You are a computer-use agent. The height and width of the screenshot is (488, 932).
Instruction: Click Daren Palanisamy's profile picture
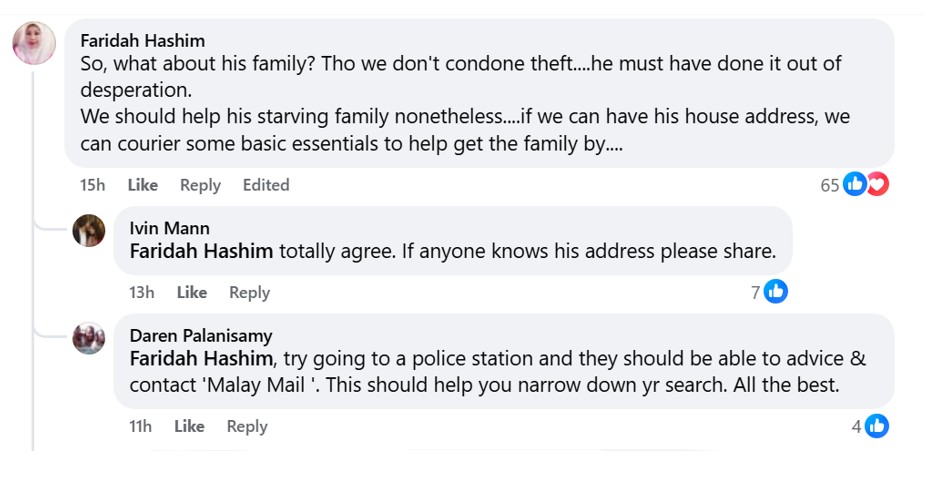pyautogui.click(x=89, y=338)
